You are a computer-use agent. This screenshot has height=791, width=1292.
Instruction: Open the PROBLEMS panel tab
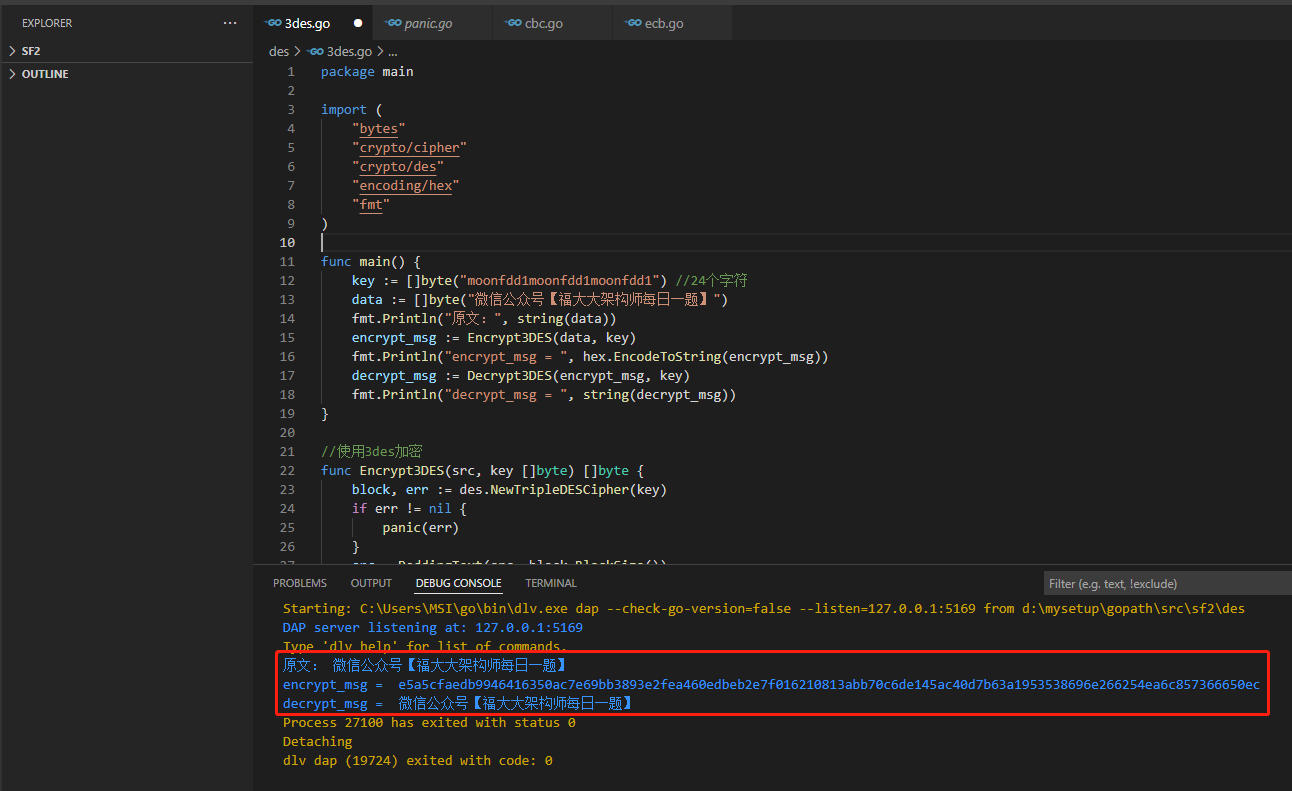(300, 583)
